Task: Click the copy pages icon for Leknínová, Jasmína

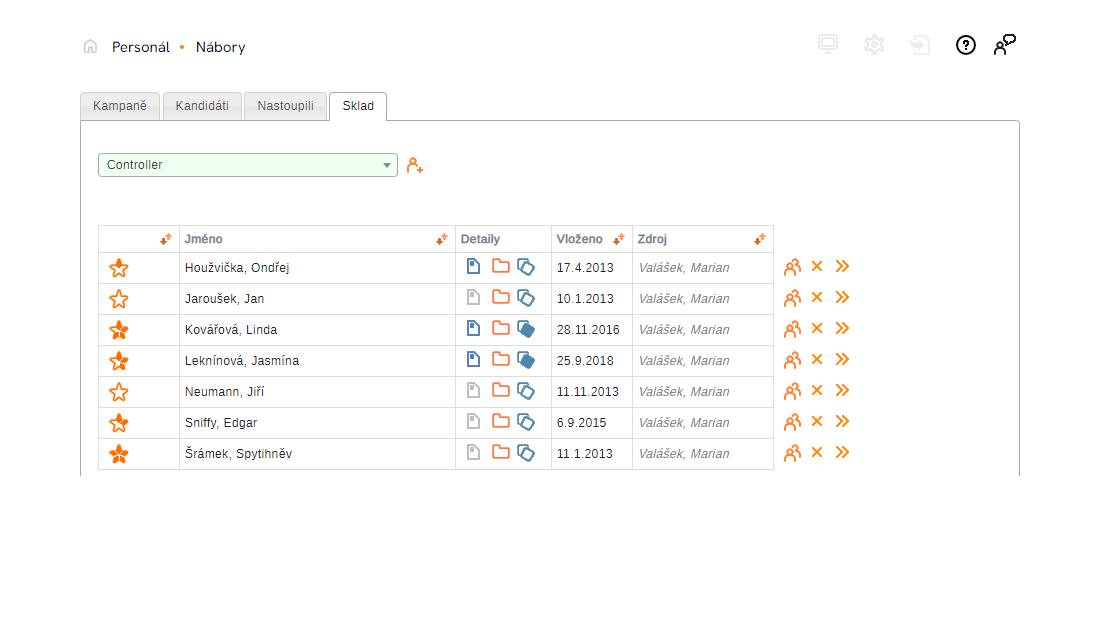Action: 526,360
